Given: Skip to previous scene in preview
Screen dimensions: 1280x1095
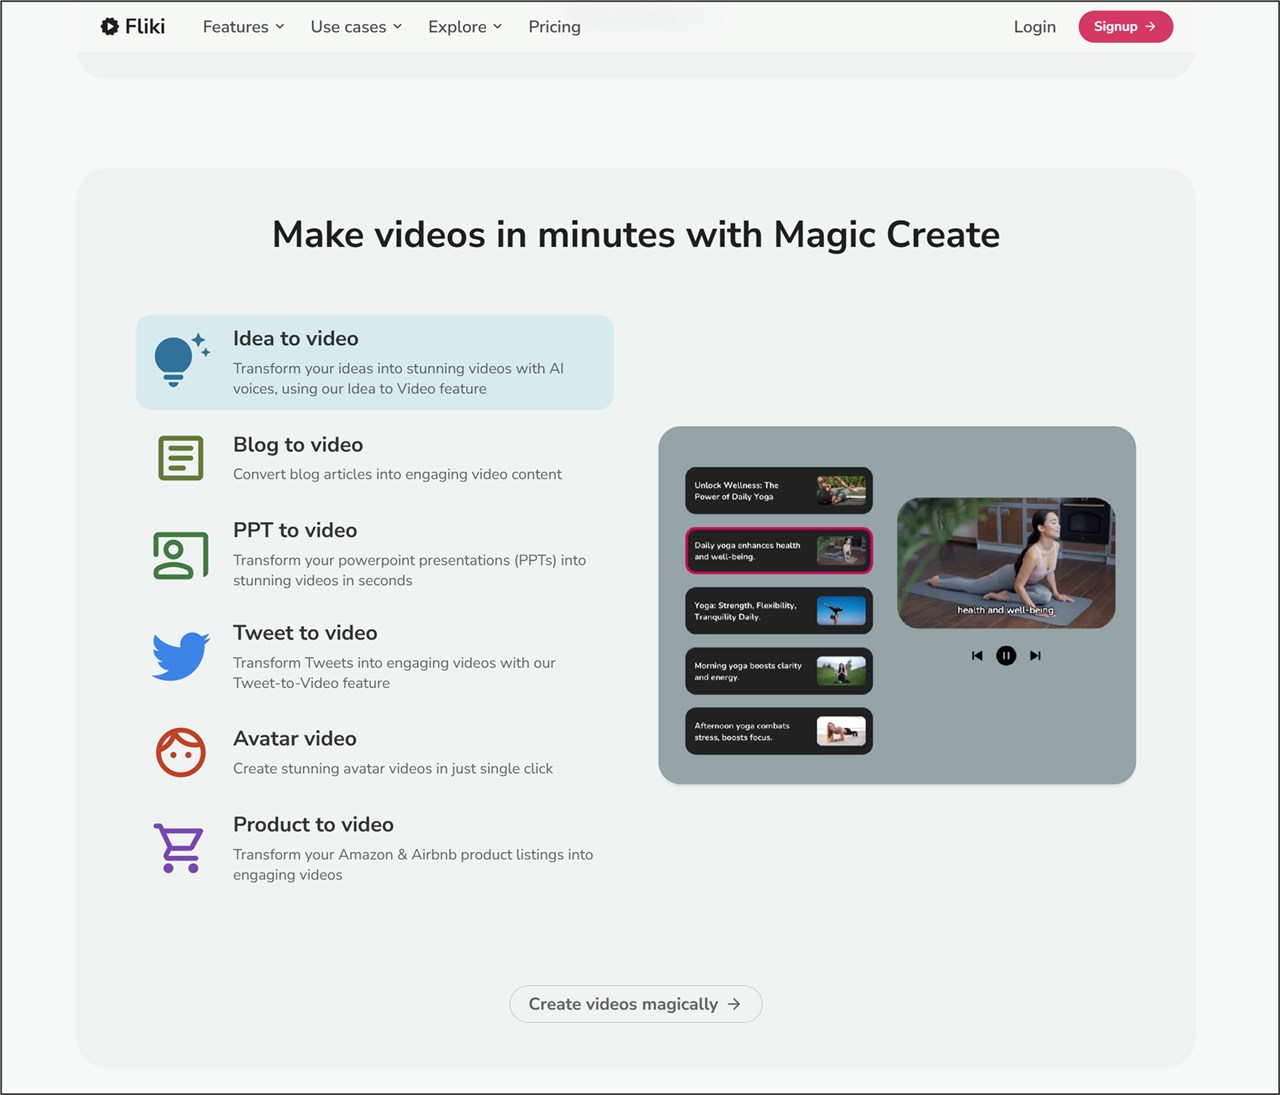Looking at the screenshot, I should point(977,656).
